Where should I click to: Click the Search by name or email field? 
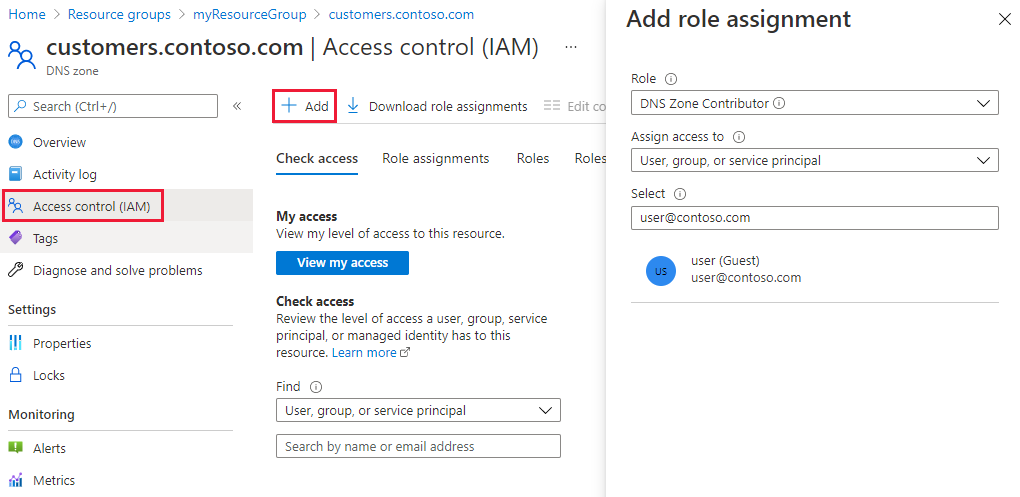tap(417, 446)
